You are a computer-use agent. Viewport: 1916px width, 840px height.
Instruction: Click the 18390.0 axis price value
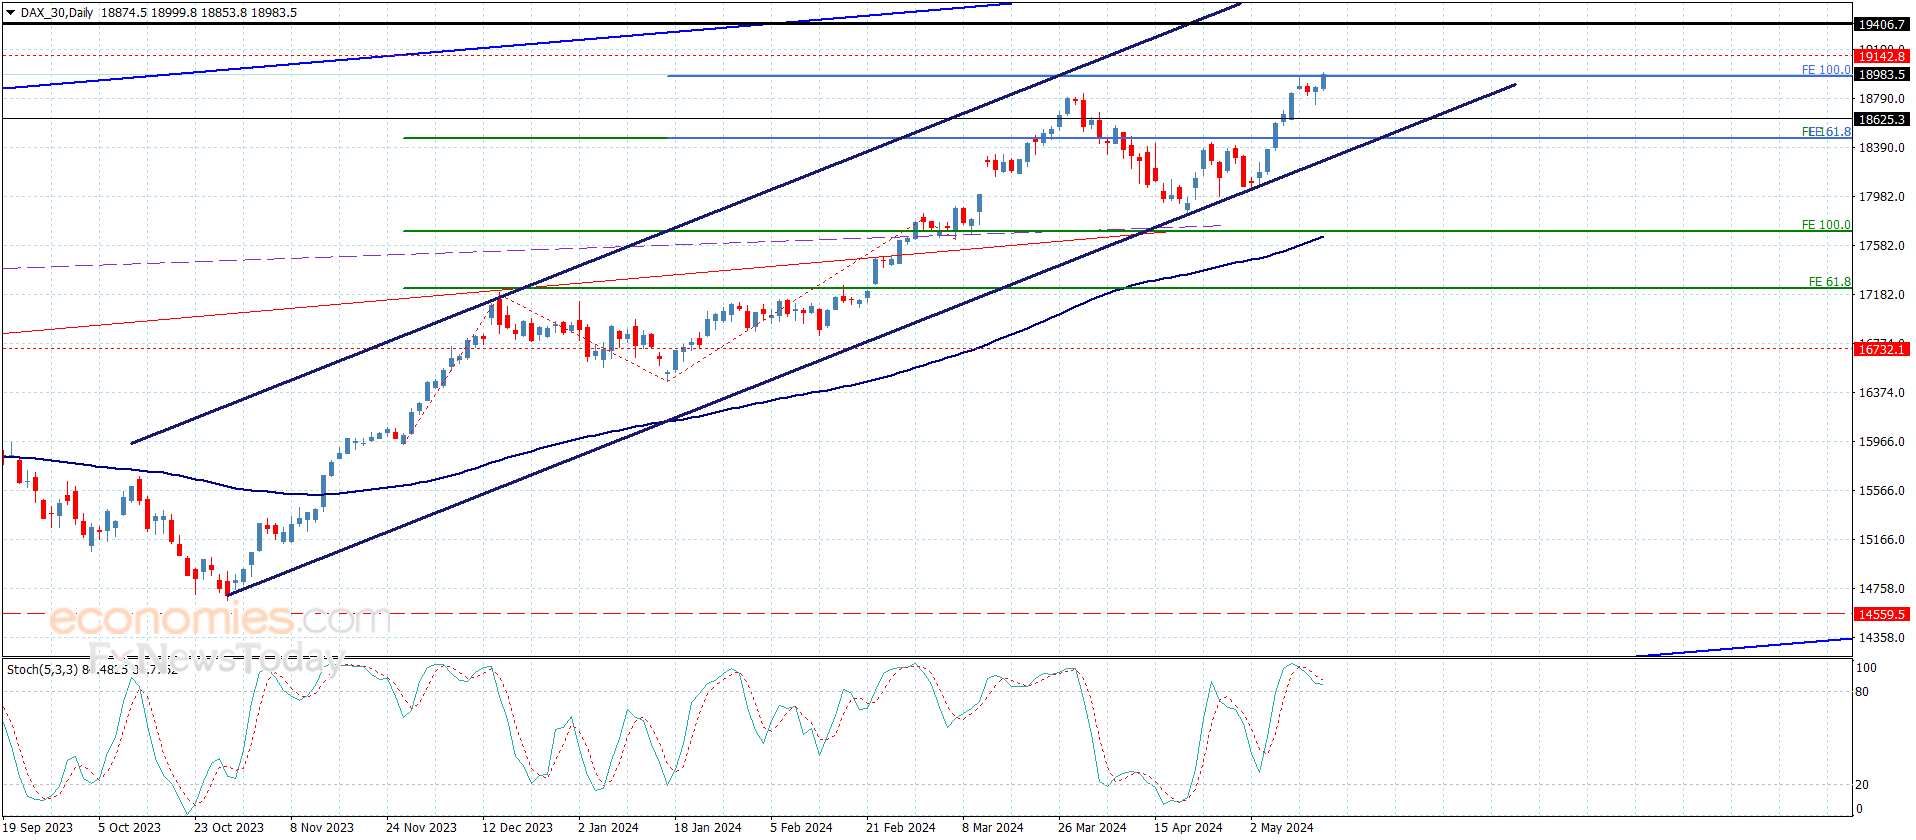pos(1881,148)
